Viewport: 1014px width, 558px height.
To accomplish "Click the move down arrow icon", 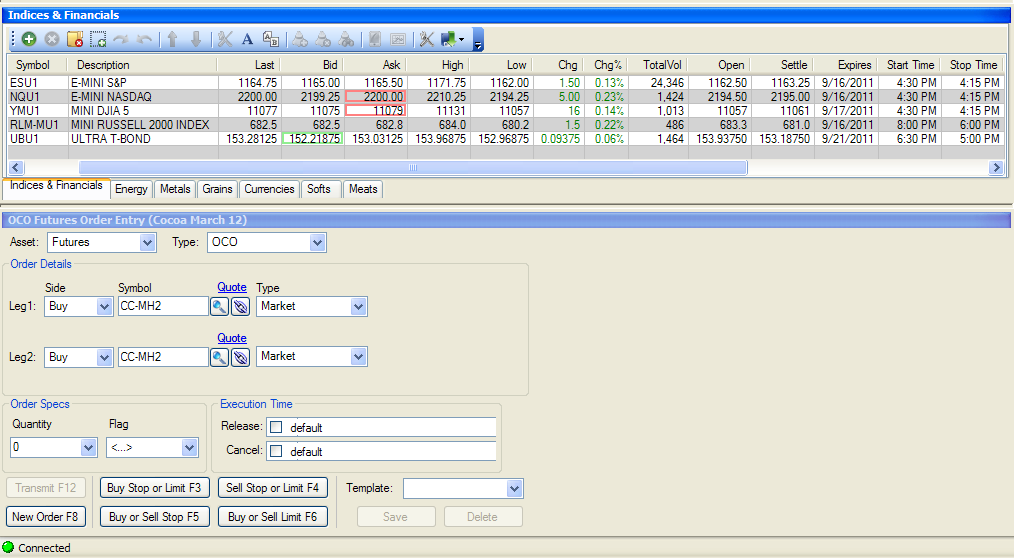I will click(196, 39).
